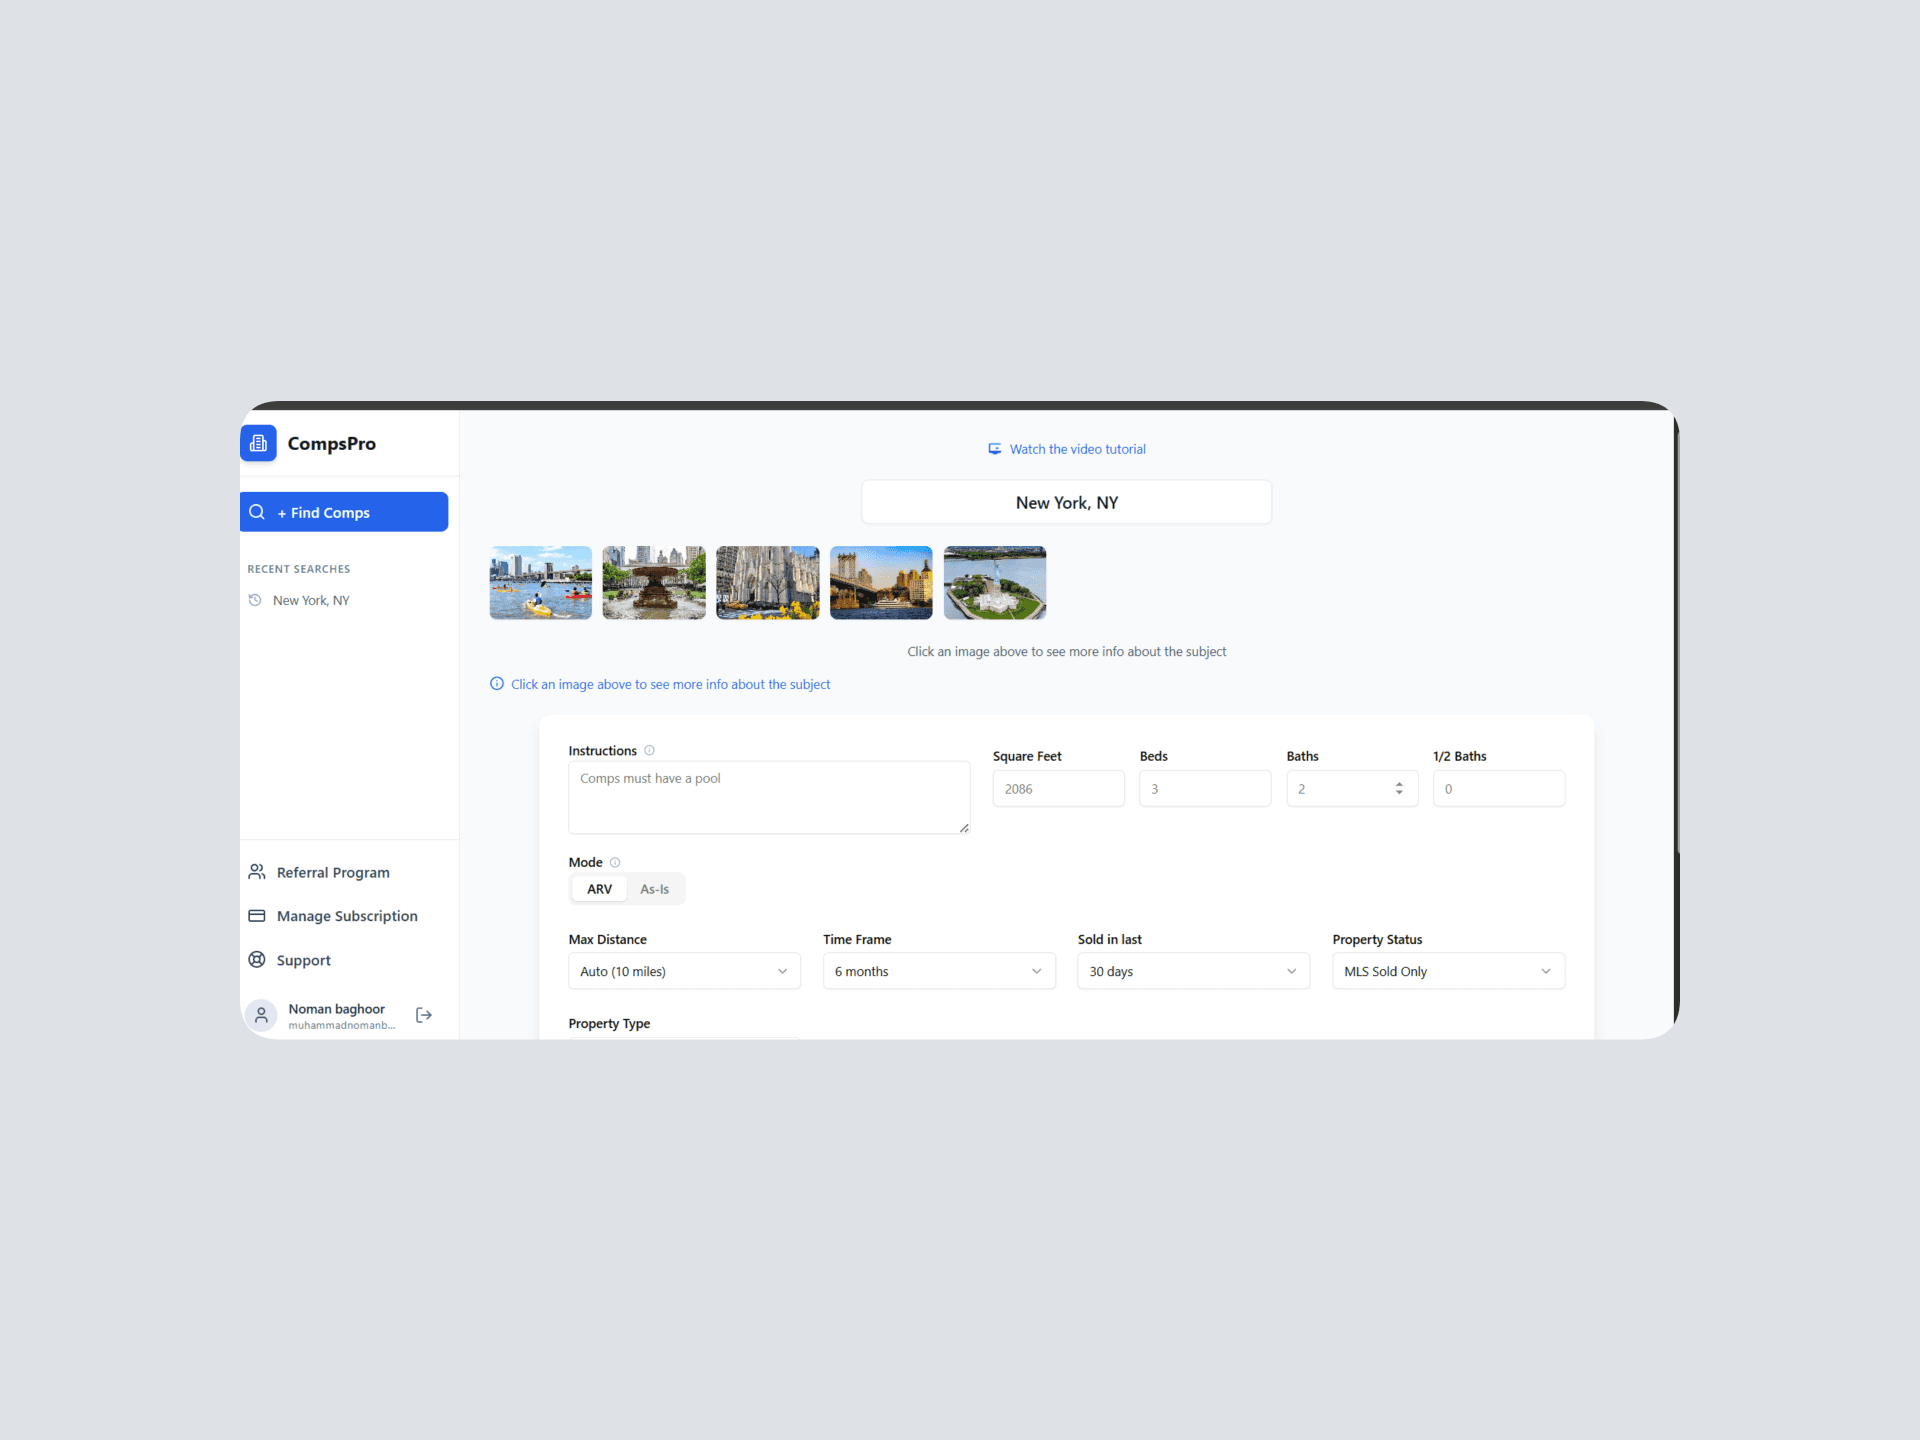This screenshot has width=1920, height=1440.
Task: Click the CompsPro building logo icon
Action: pos(258,443)
